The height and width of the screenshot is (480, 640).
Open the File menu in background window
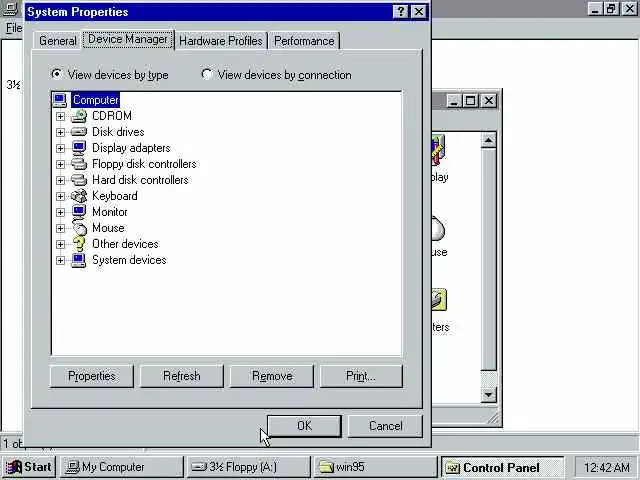(13, 28)
